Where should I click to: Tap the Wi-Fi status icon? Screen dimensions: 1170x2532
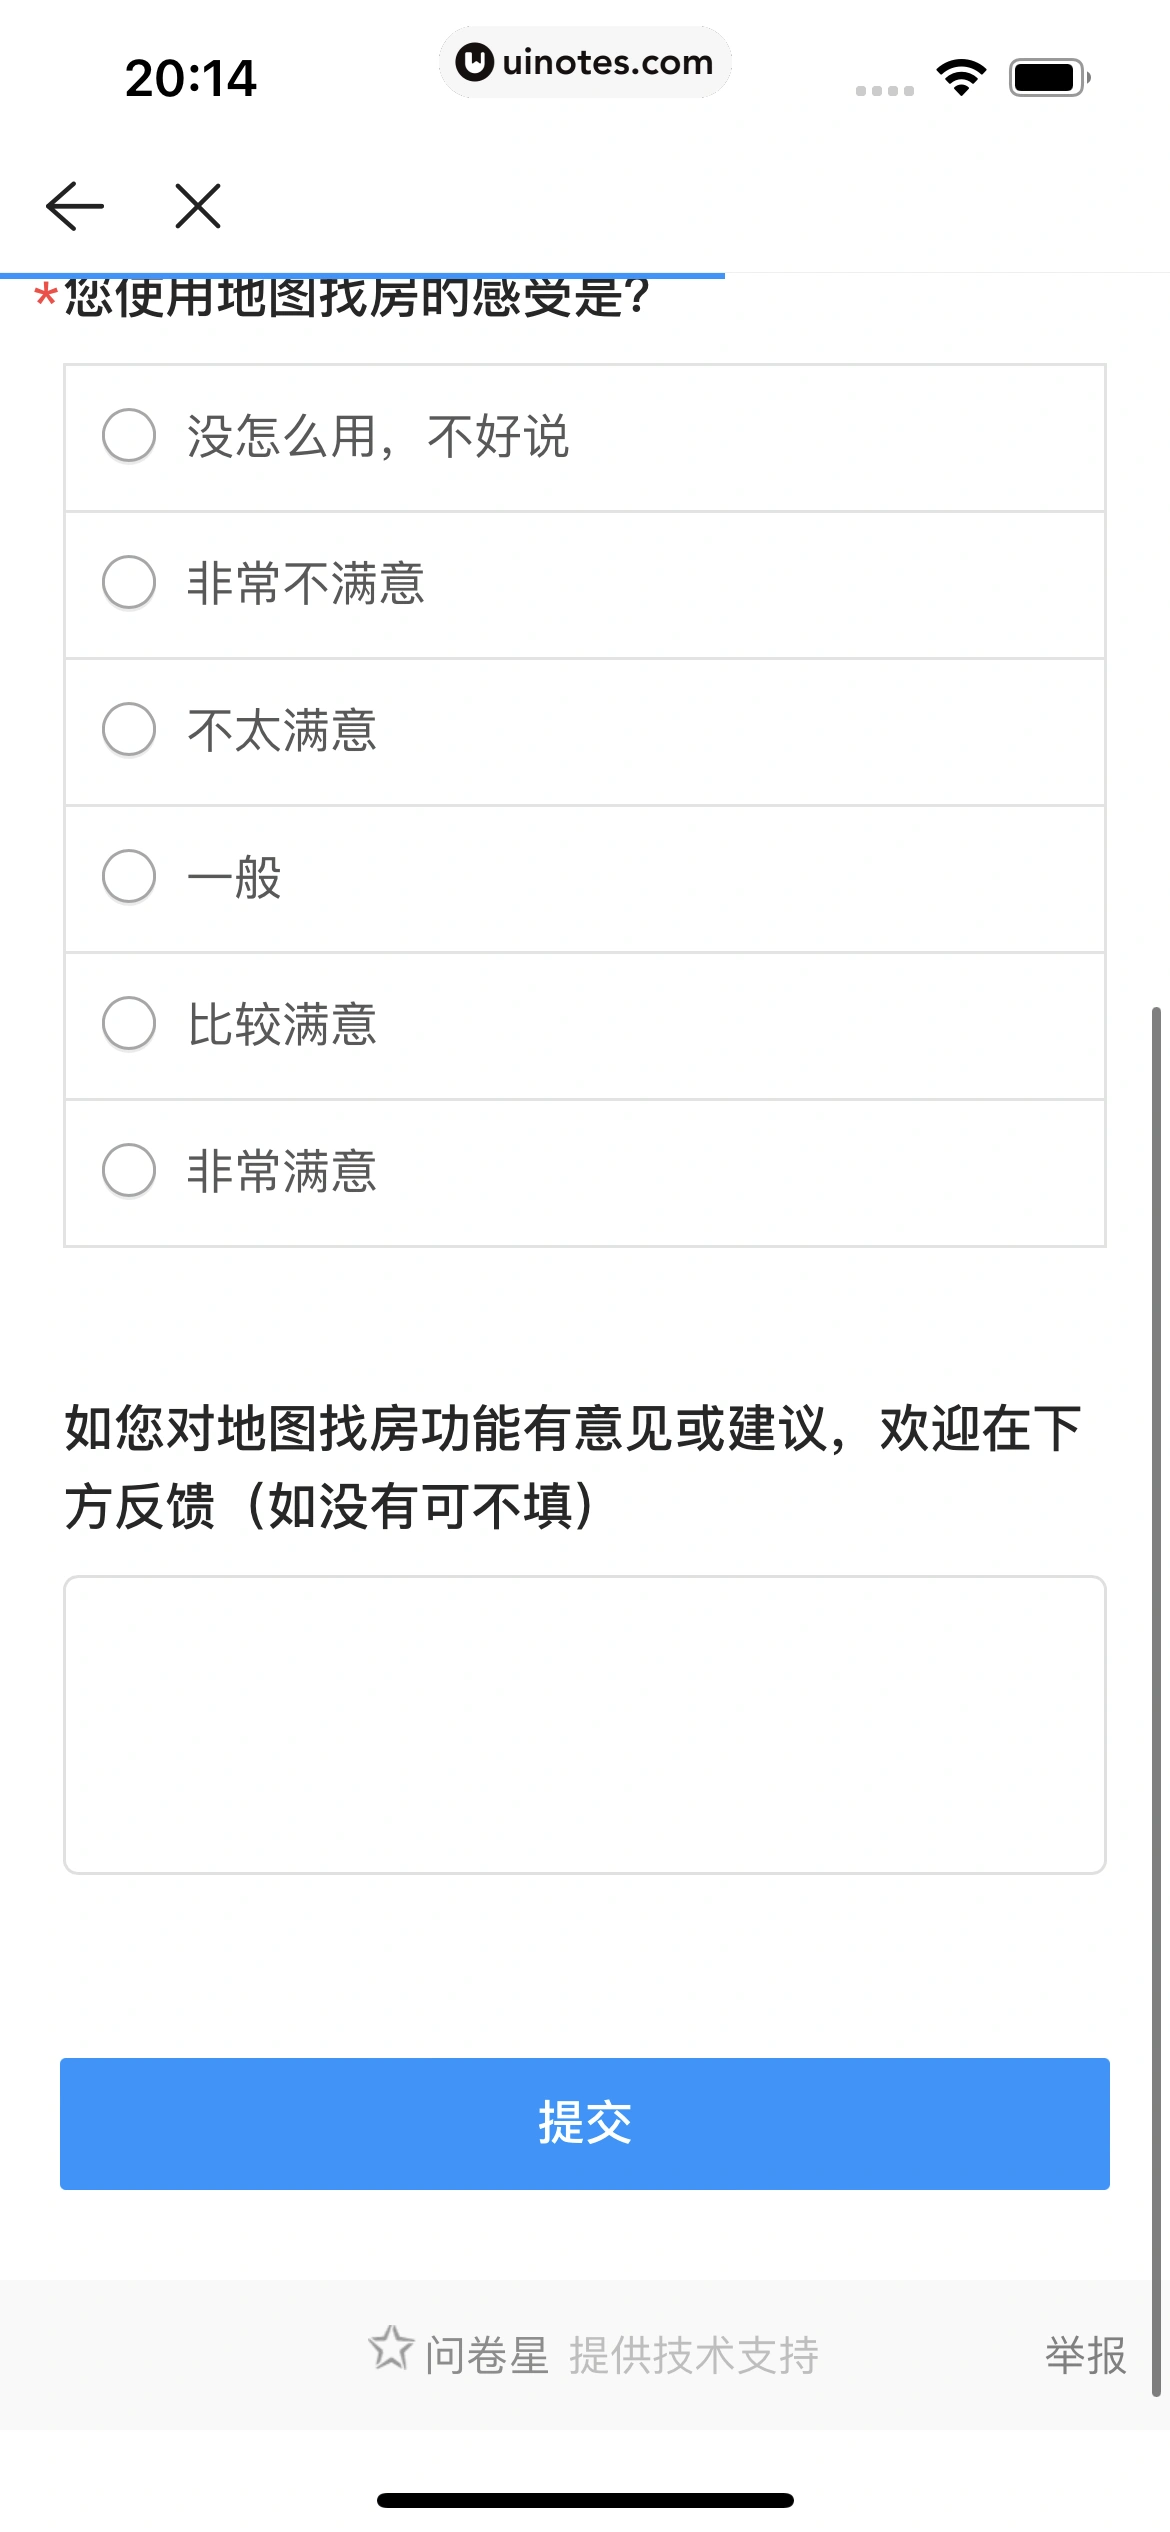point(961,77)
